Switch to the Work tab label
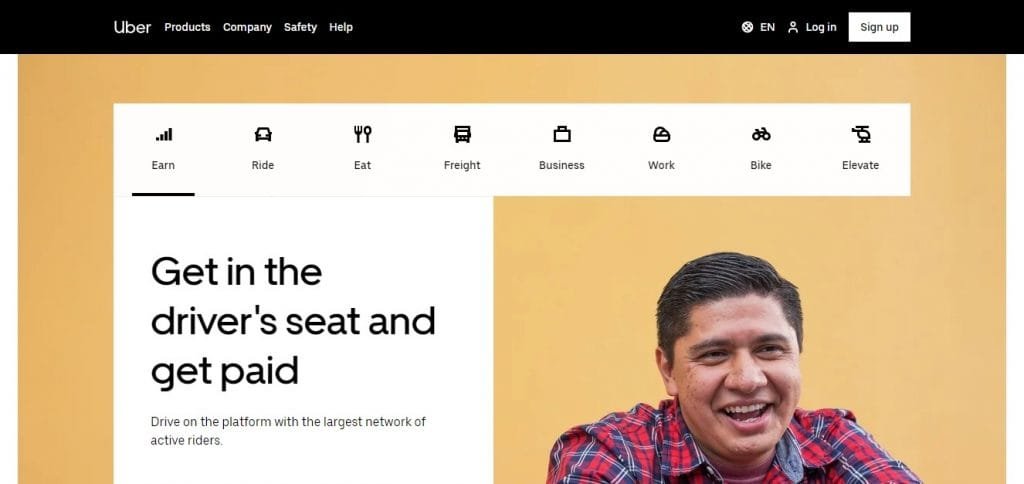 tap(662, 165)
